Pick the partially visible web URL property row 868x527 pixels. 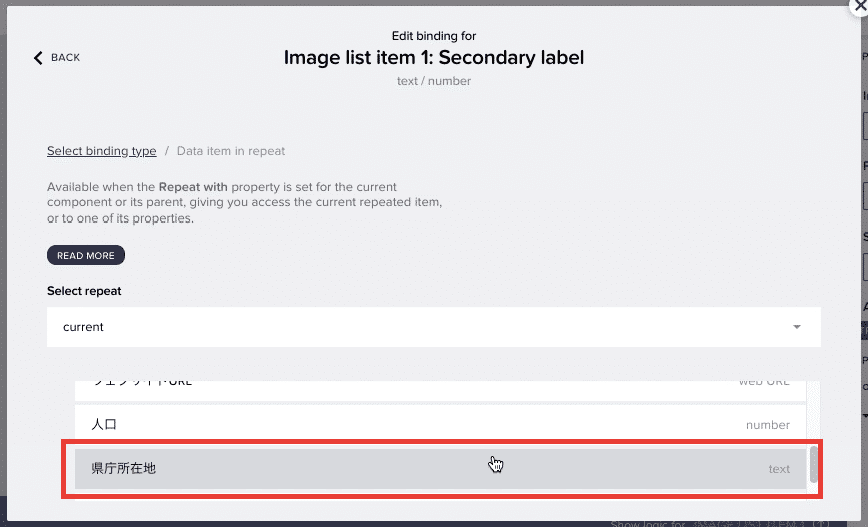(440, 390)
